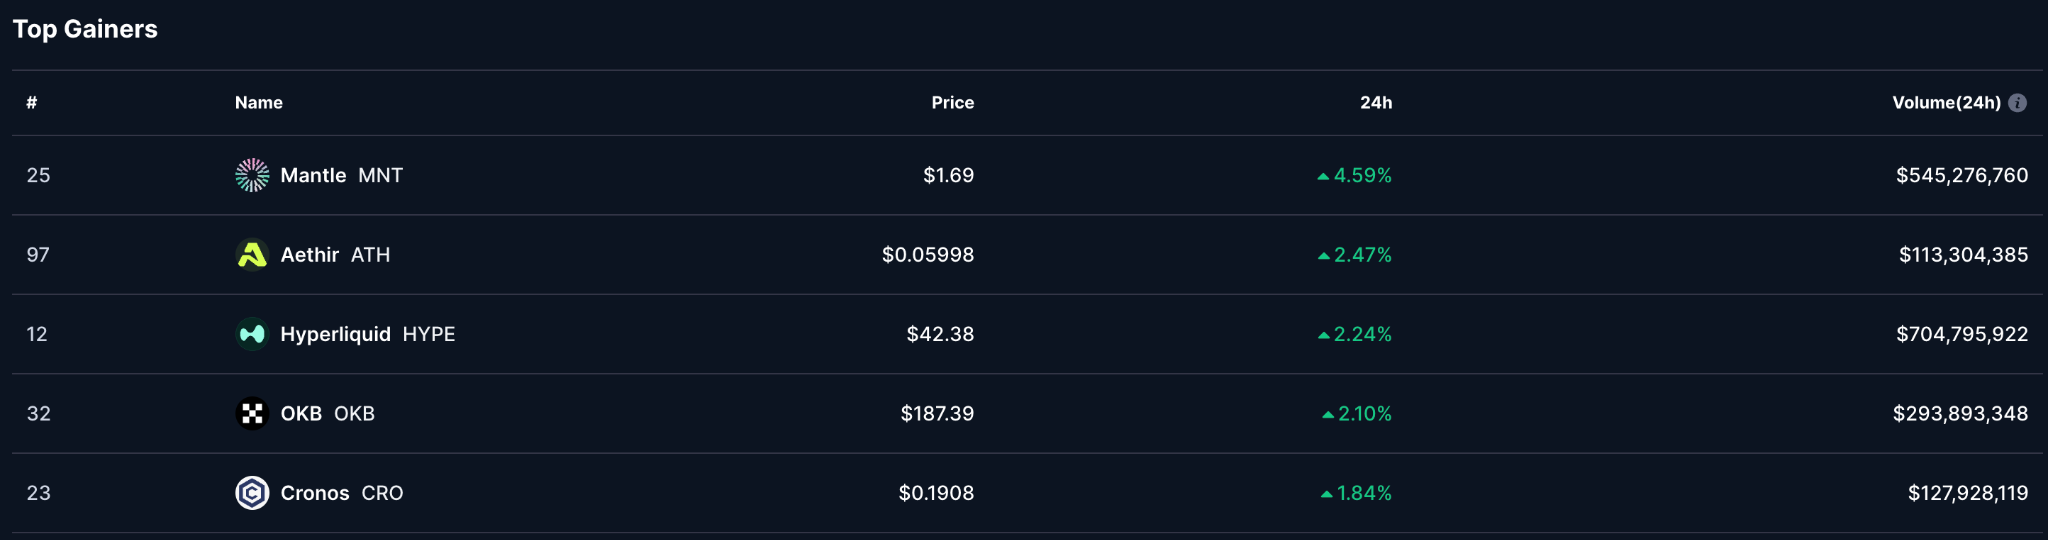Screen dimensions: 2048x540
Task: Sort by Volume(24h) column header
Action: coord(1946,103)
